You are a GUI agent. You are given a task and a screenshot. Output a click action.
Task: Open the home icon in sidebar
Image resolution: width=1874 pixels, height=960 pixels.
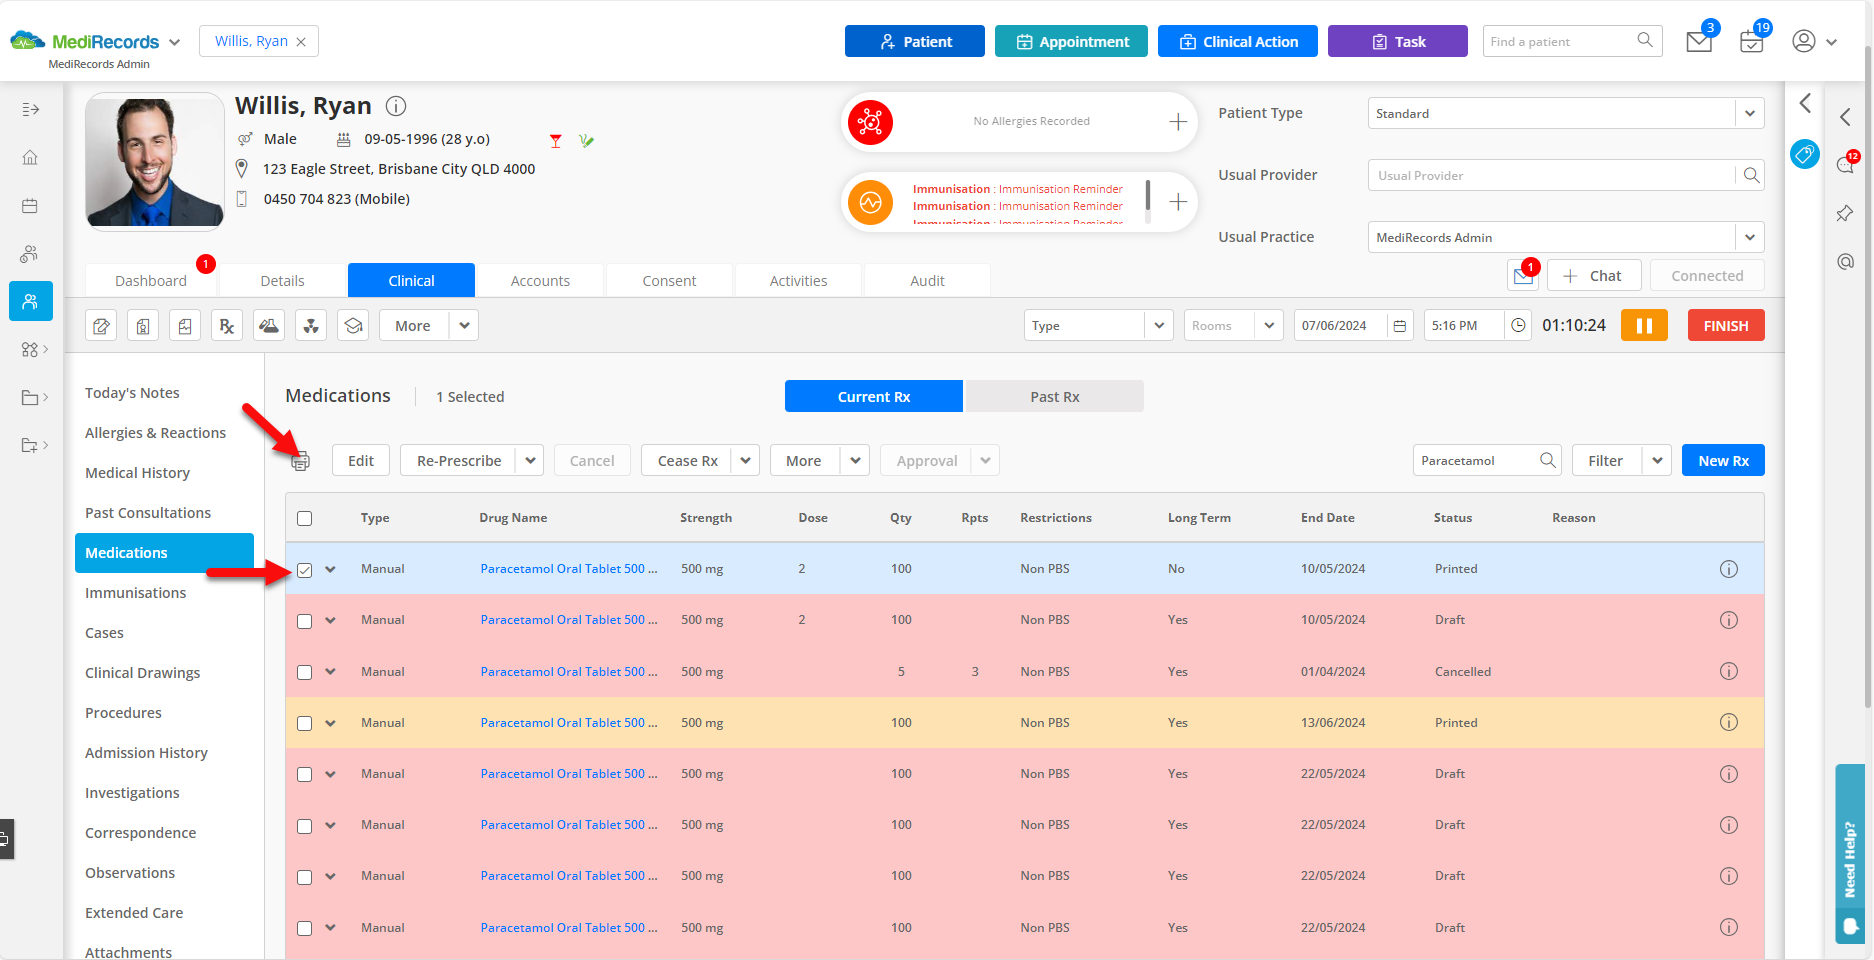[30, 157]
